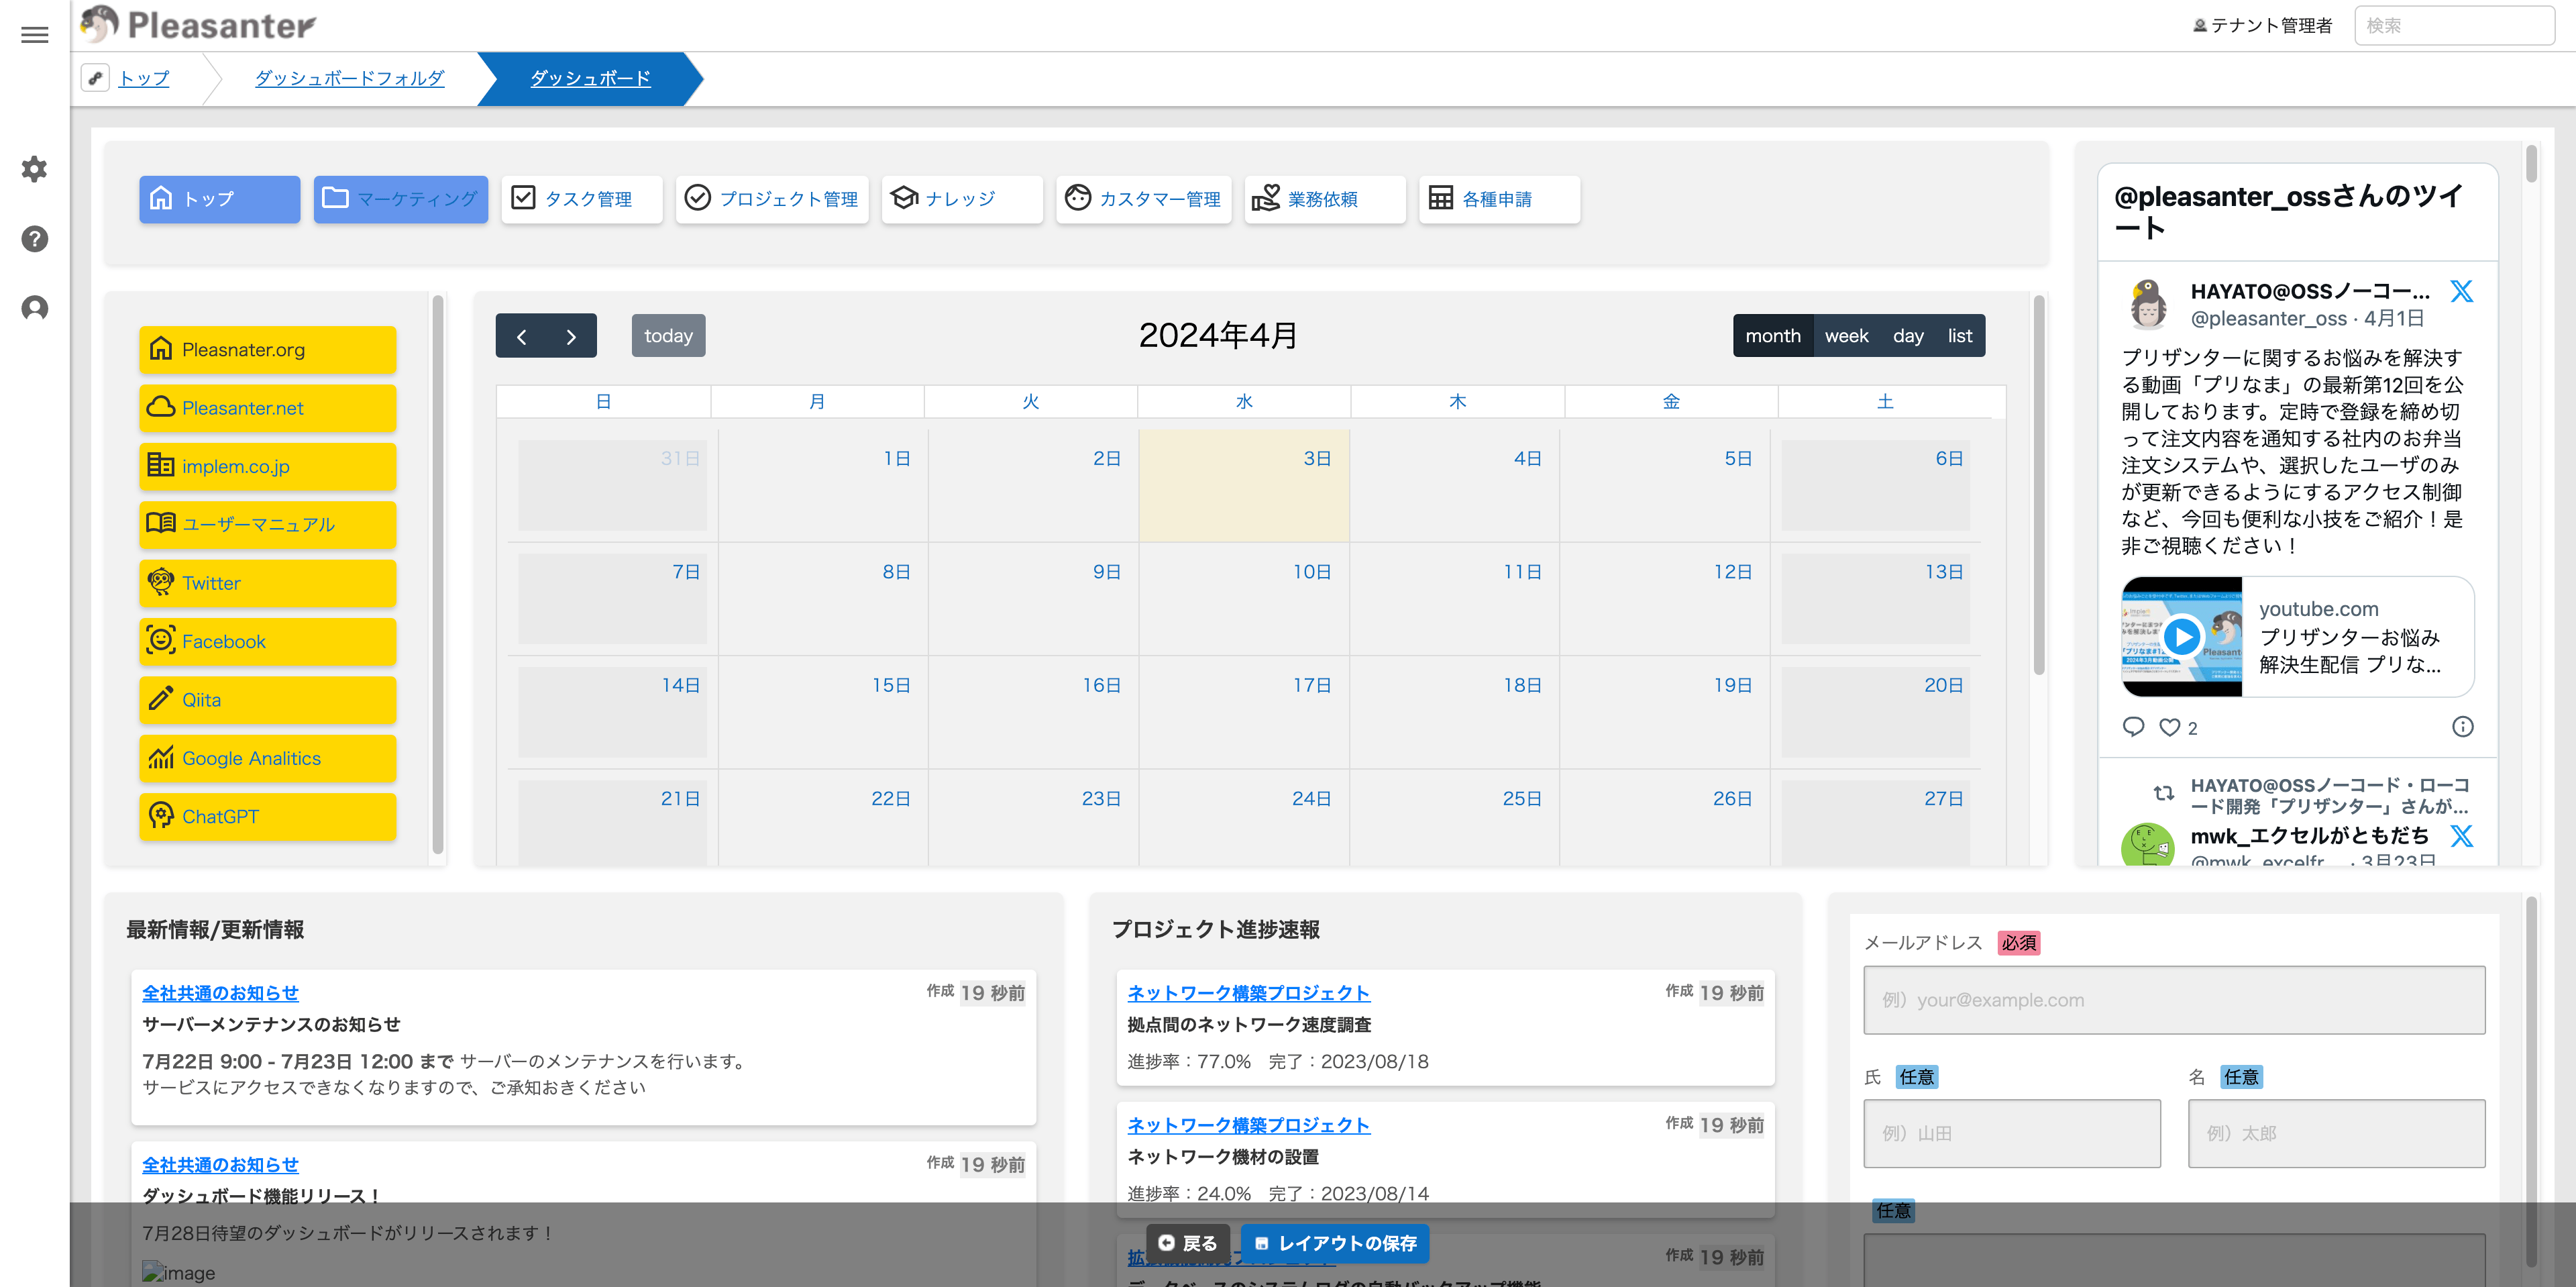Open the ChatGPT shortcut

[x=267, y=816]
